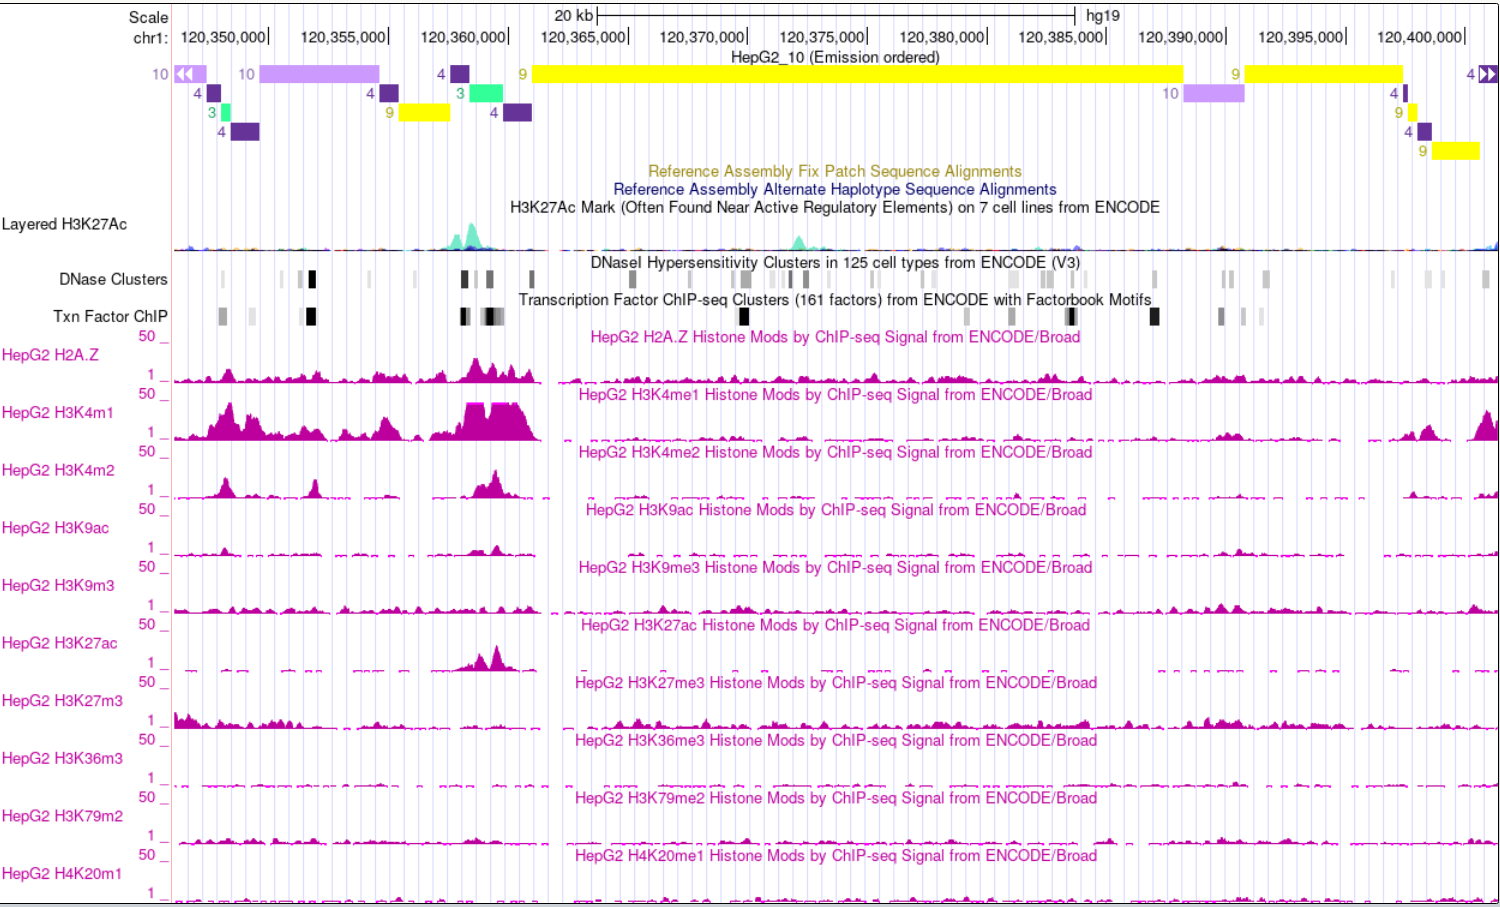This screenshot has width=1500, height=907.
Task: Click the Reference Assembly Fix Patch Sequence Alignments label
Action: [835, 171]
